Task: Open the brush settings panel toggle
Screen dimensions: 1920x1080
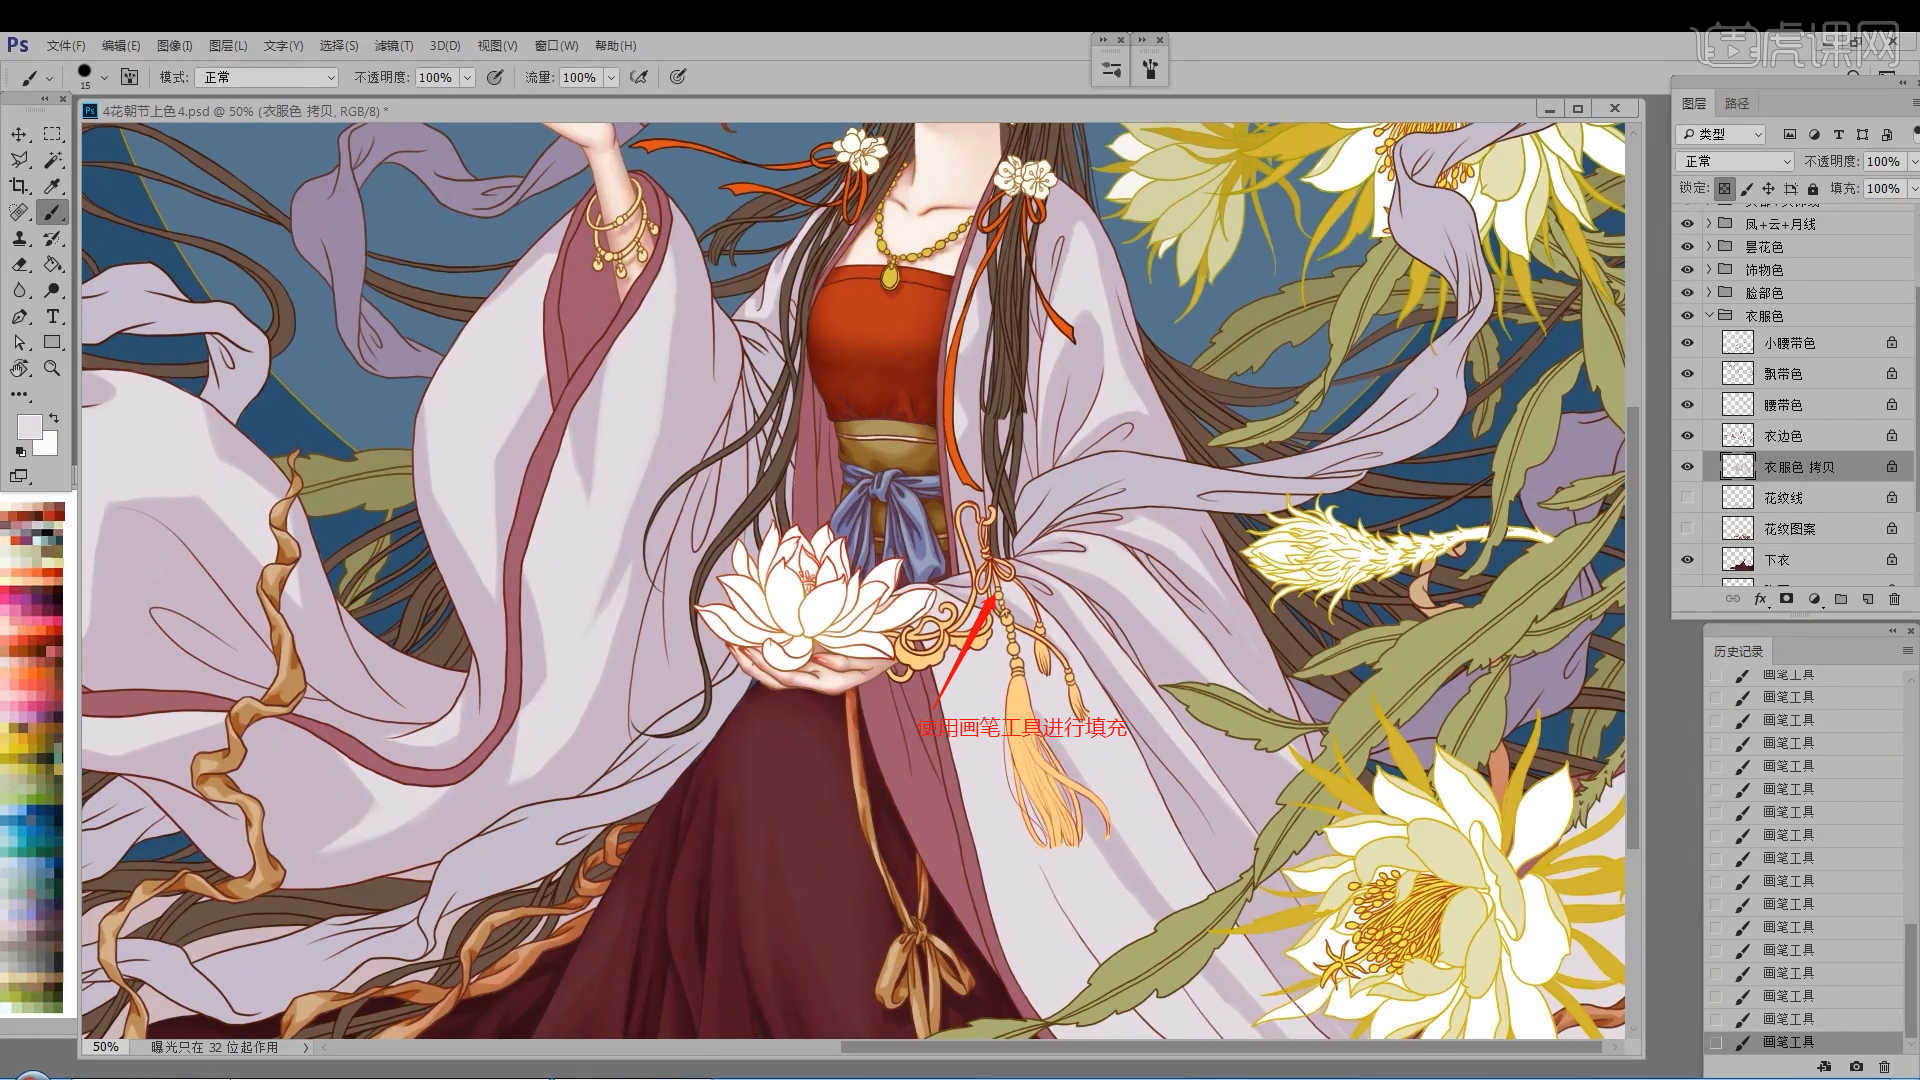Action: point(129,77)
